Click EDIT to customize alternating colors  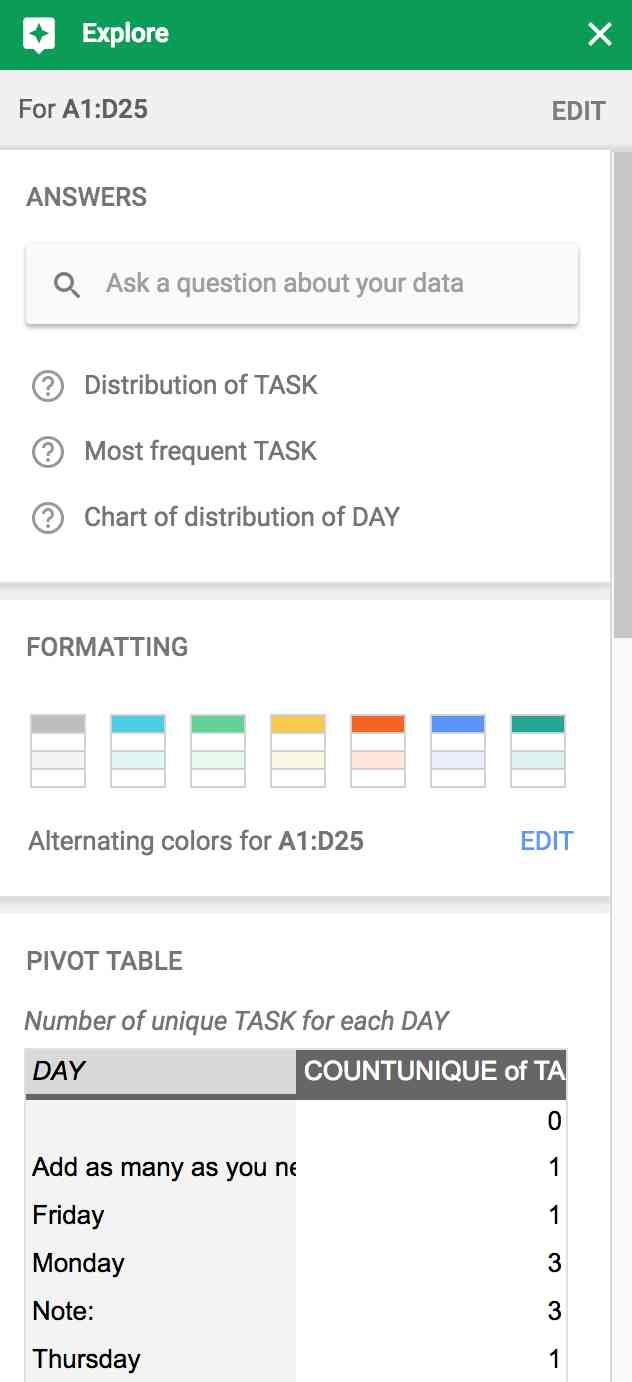[x=546, y=841]
